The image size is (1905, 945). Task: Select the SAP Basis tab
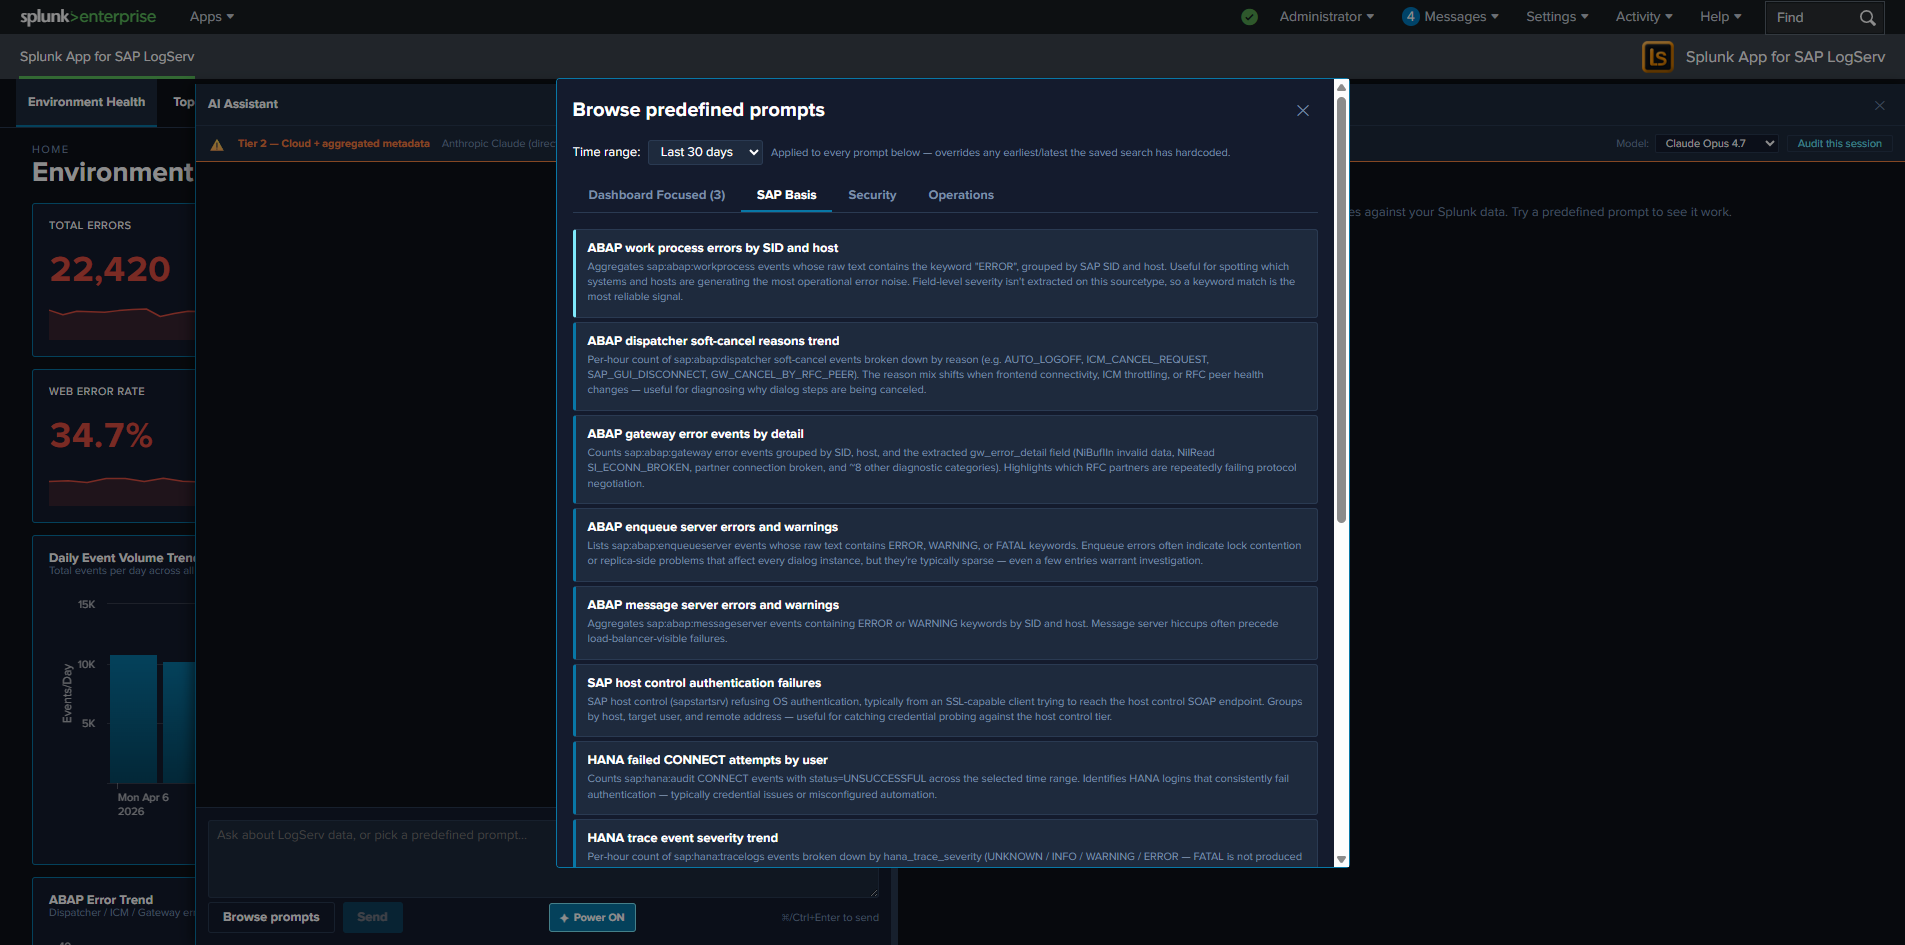point(786,195)
